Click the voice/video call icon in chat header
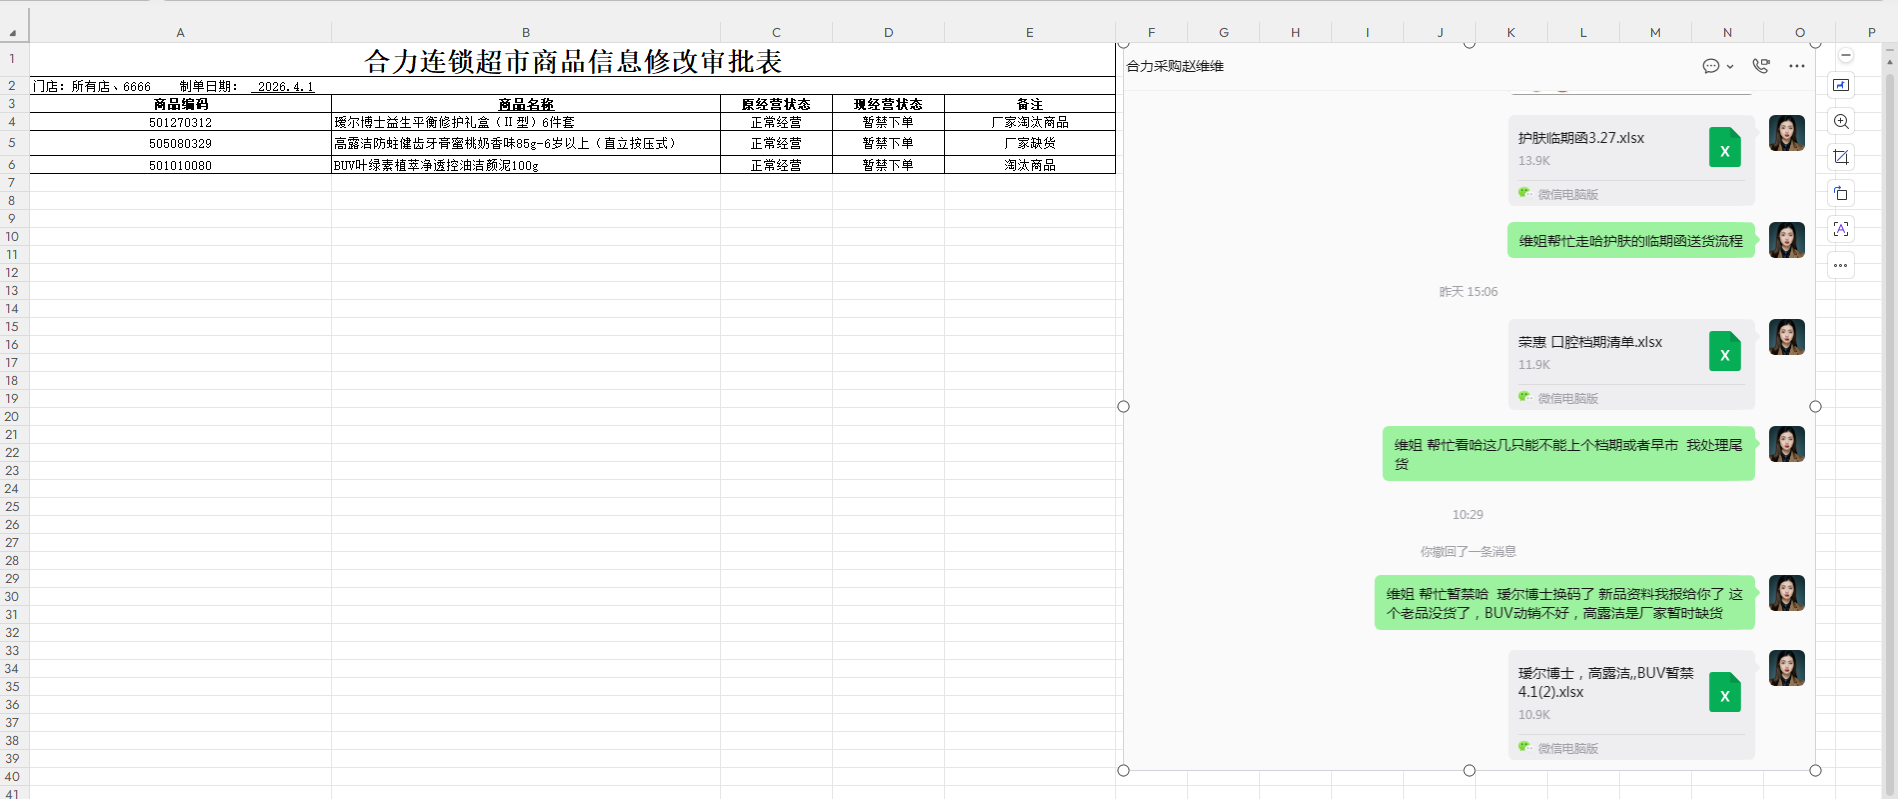Image resolution: width=1898 pixels, height=799 pixels. [1761, 66]
